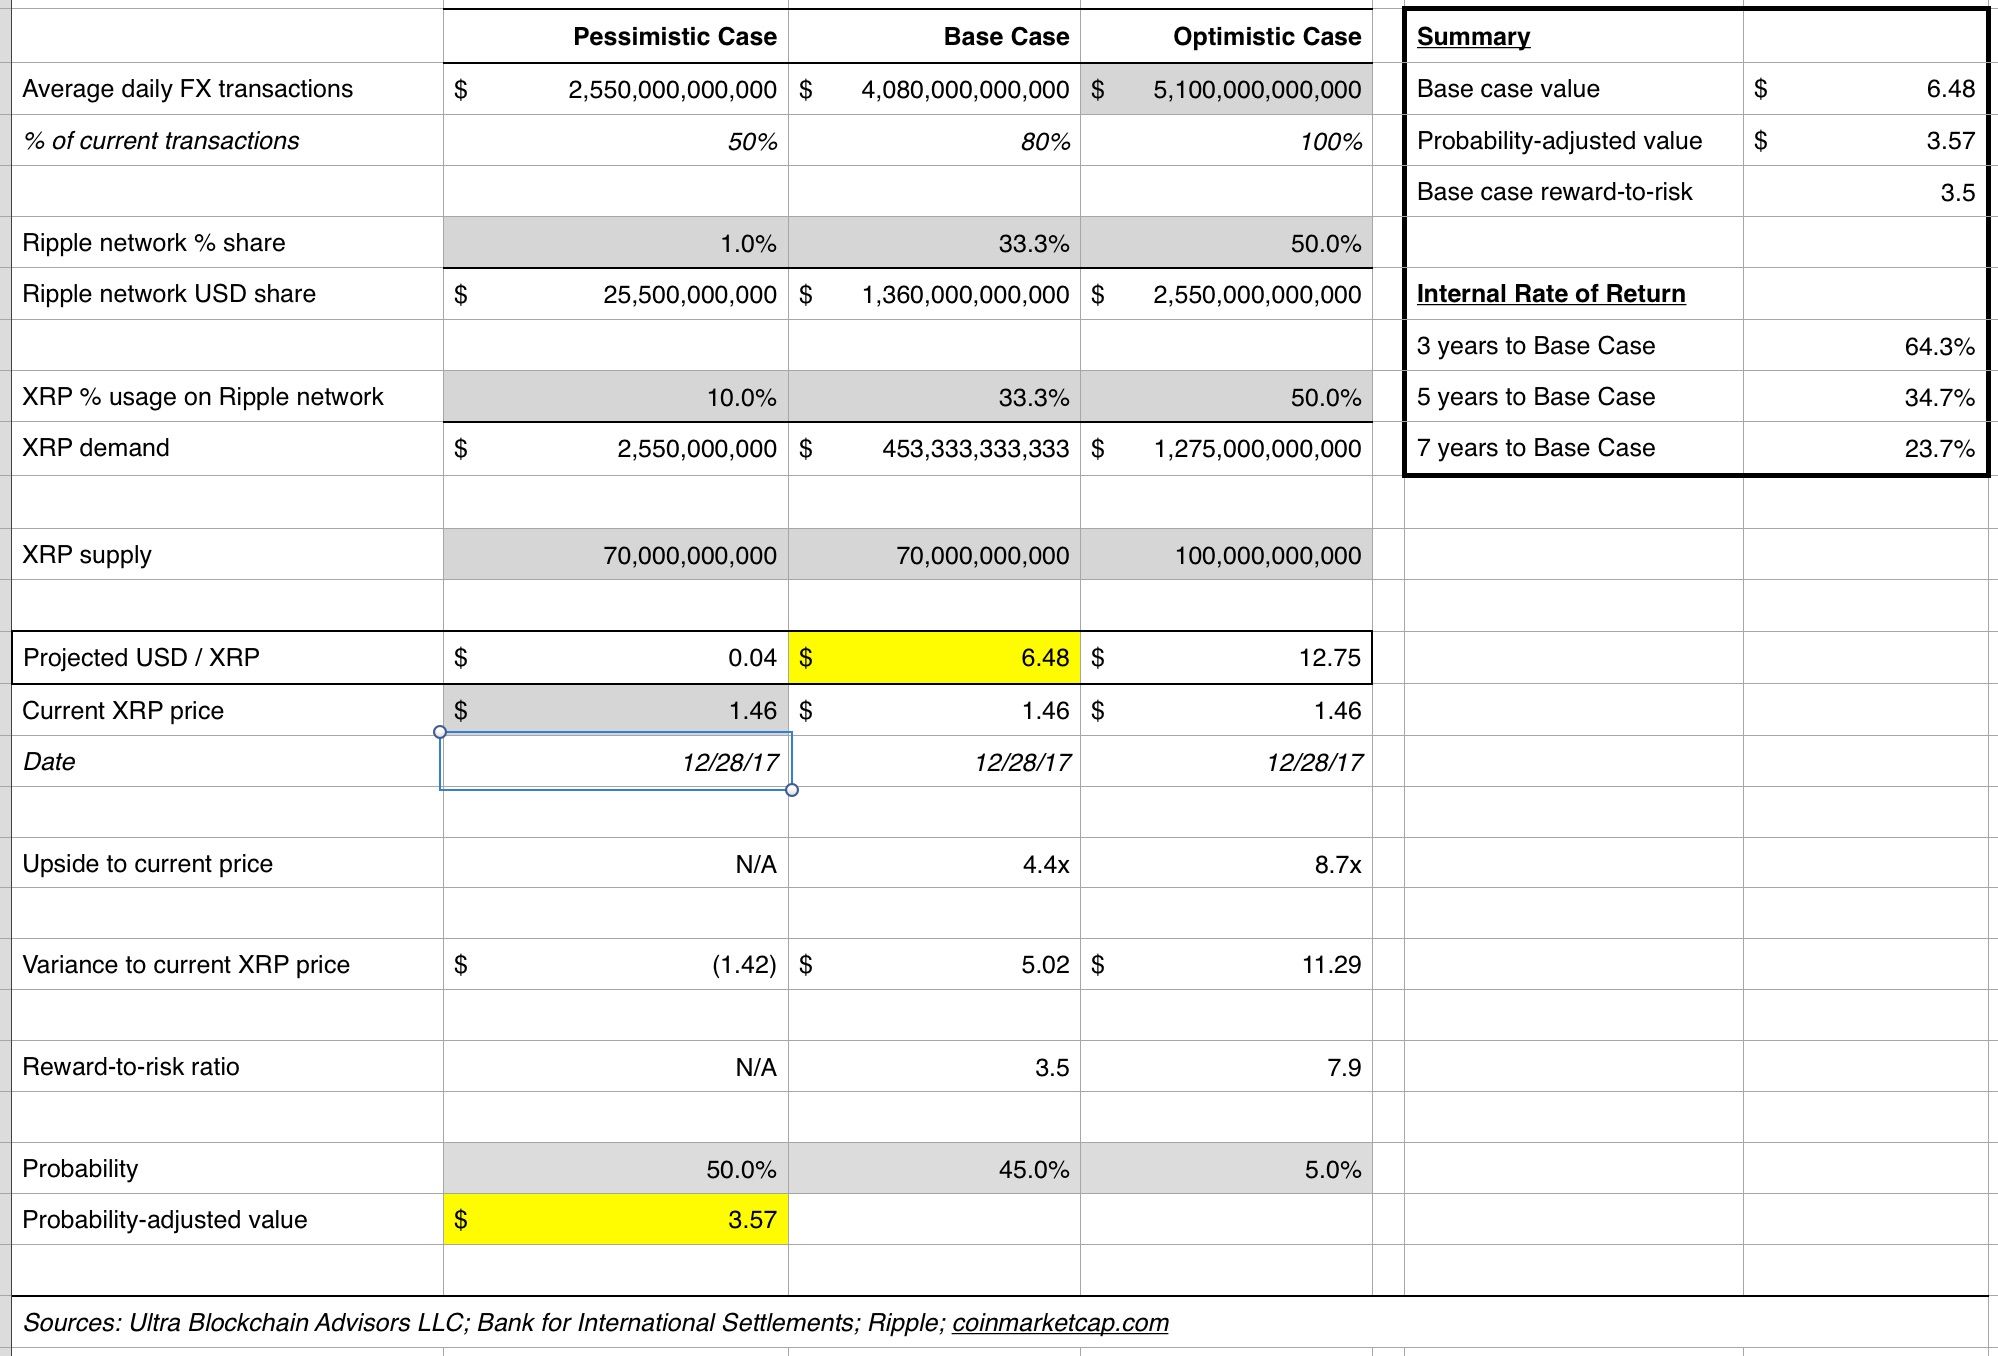The image size is (1998, 1356).
Task: Select the 11.29 variance cell
Action: [x=1226, y=965]
